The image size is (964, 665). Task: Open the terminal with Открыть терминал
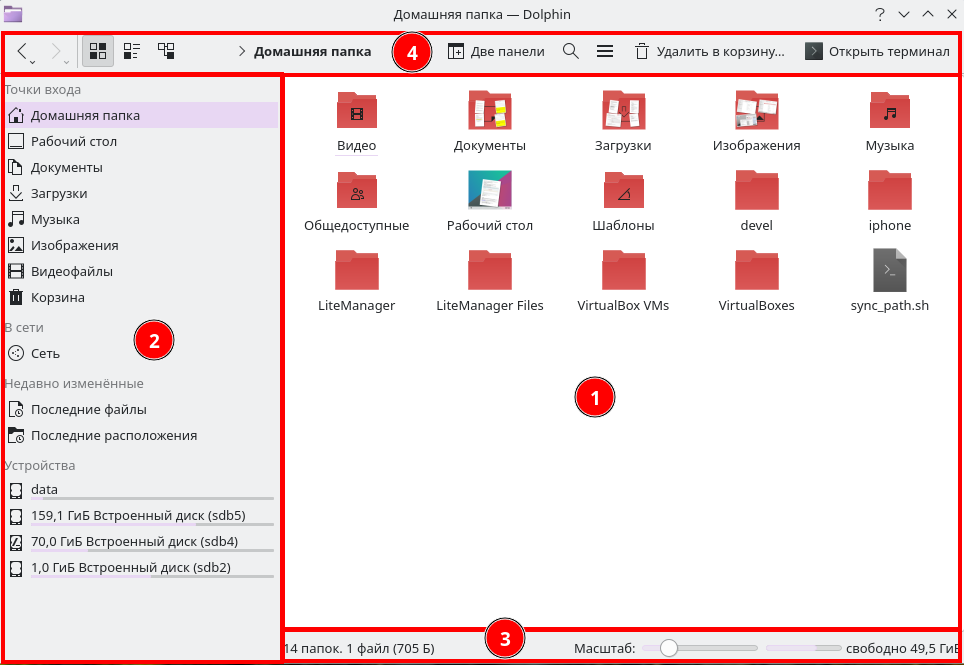[877, 51]
